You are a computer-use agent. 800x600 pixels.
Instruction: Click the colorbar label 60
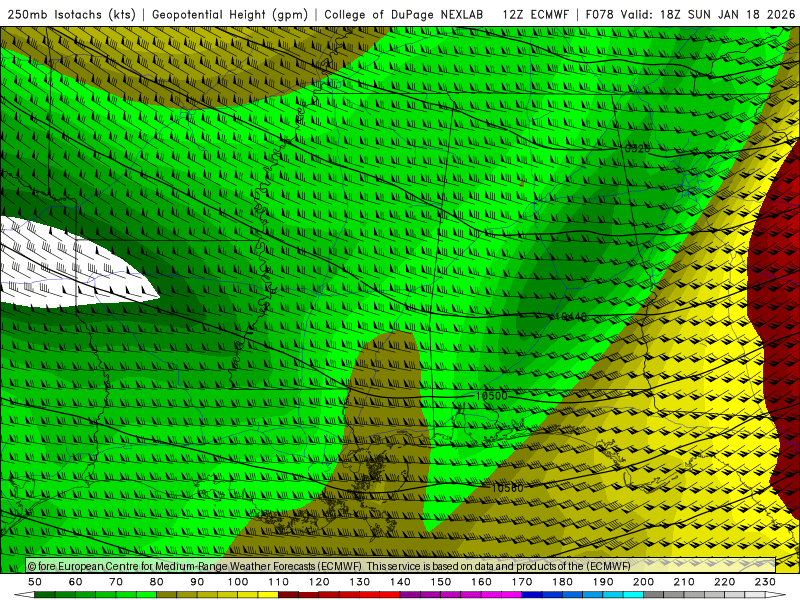[x=76, y=582]
